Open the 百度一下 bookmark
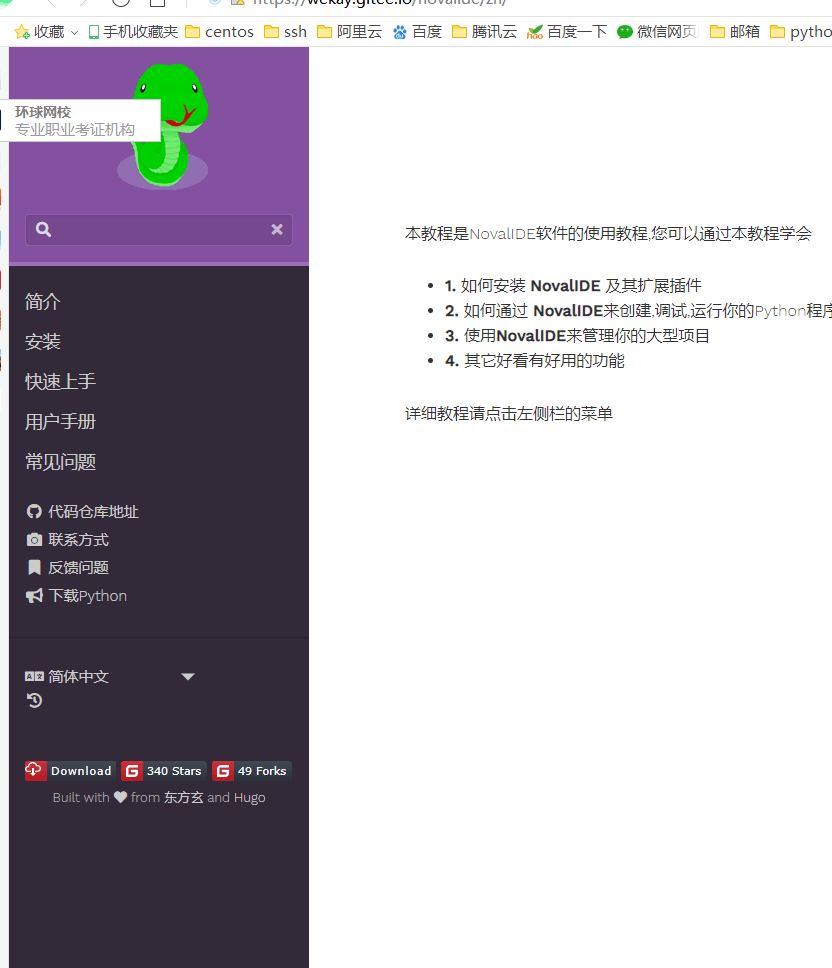The height and width of the screenshot is (968, 832). click(x=567, y=31)
